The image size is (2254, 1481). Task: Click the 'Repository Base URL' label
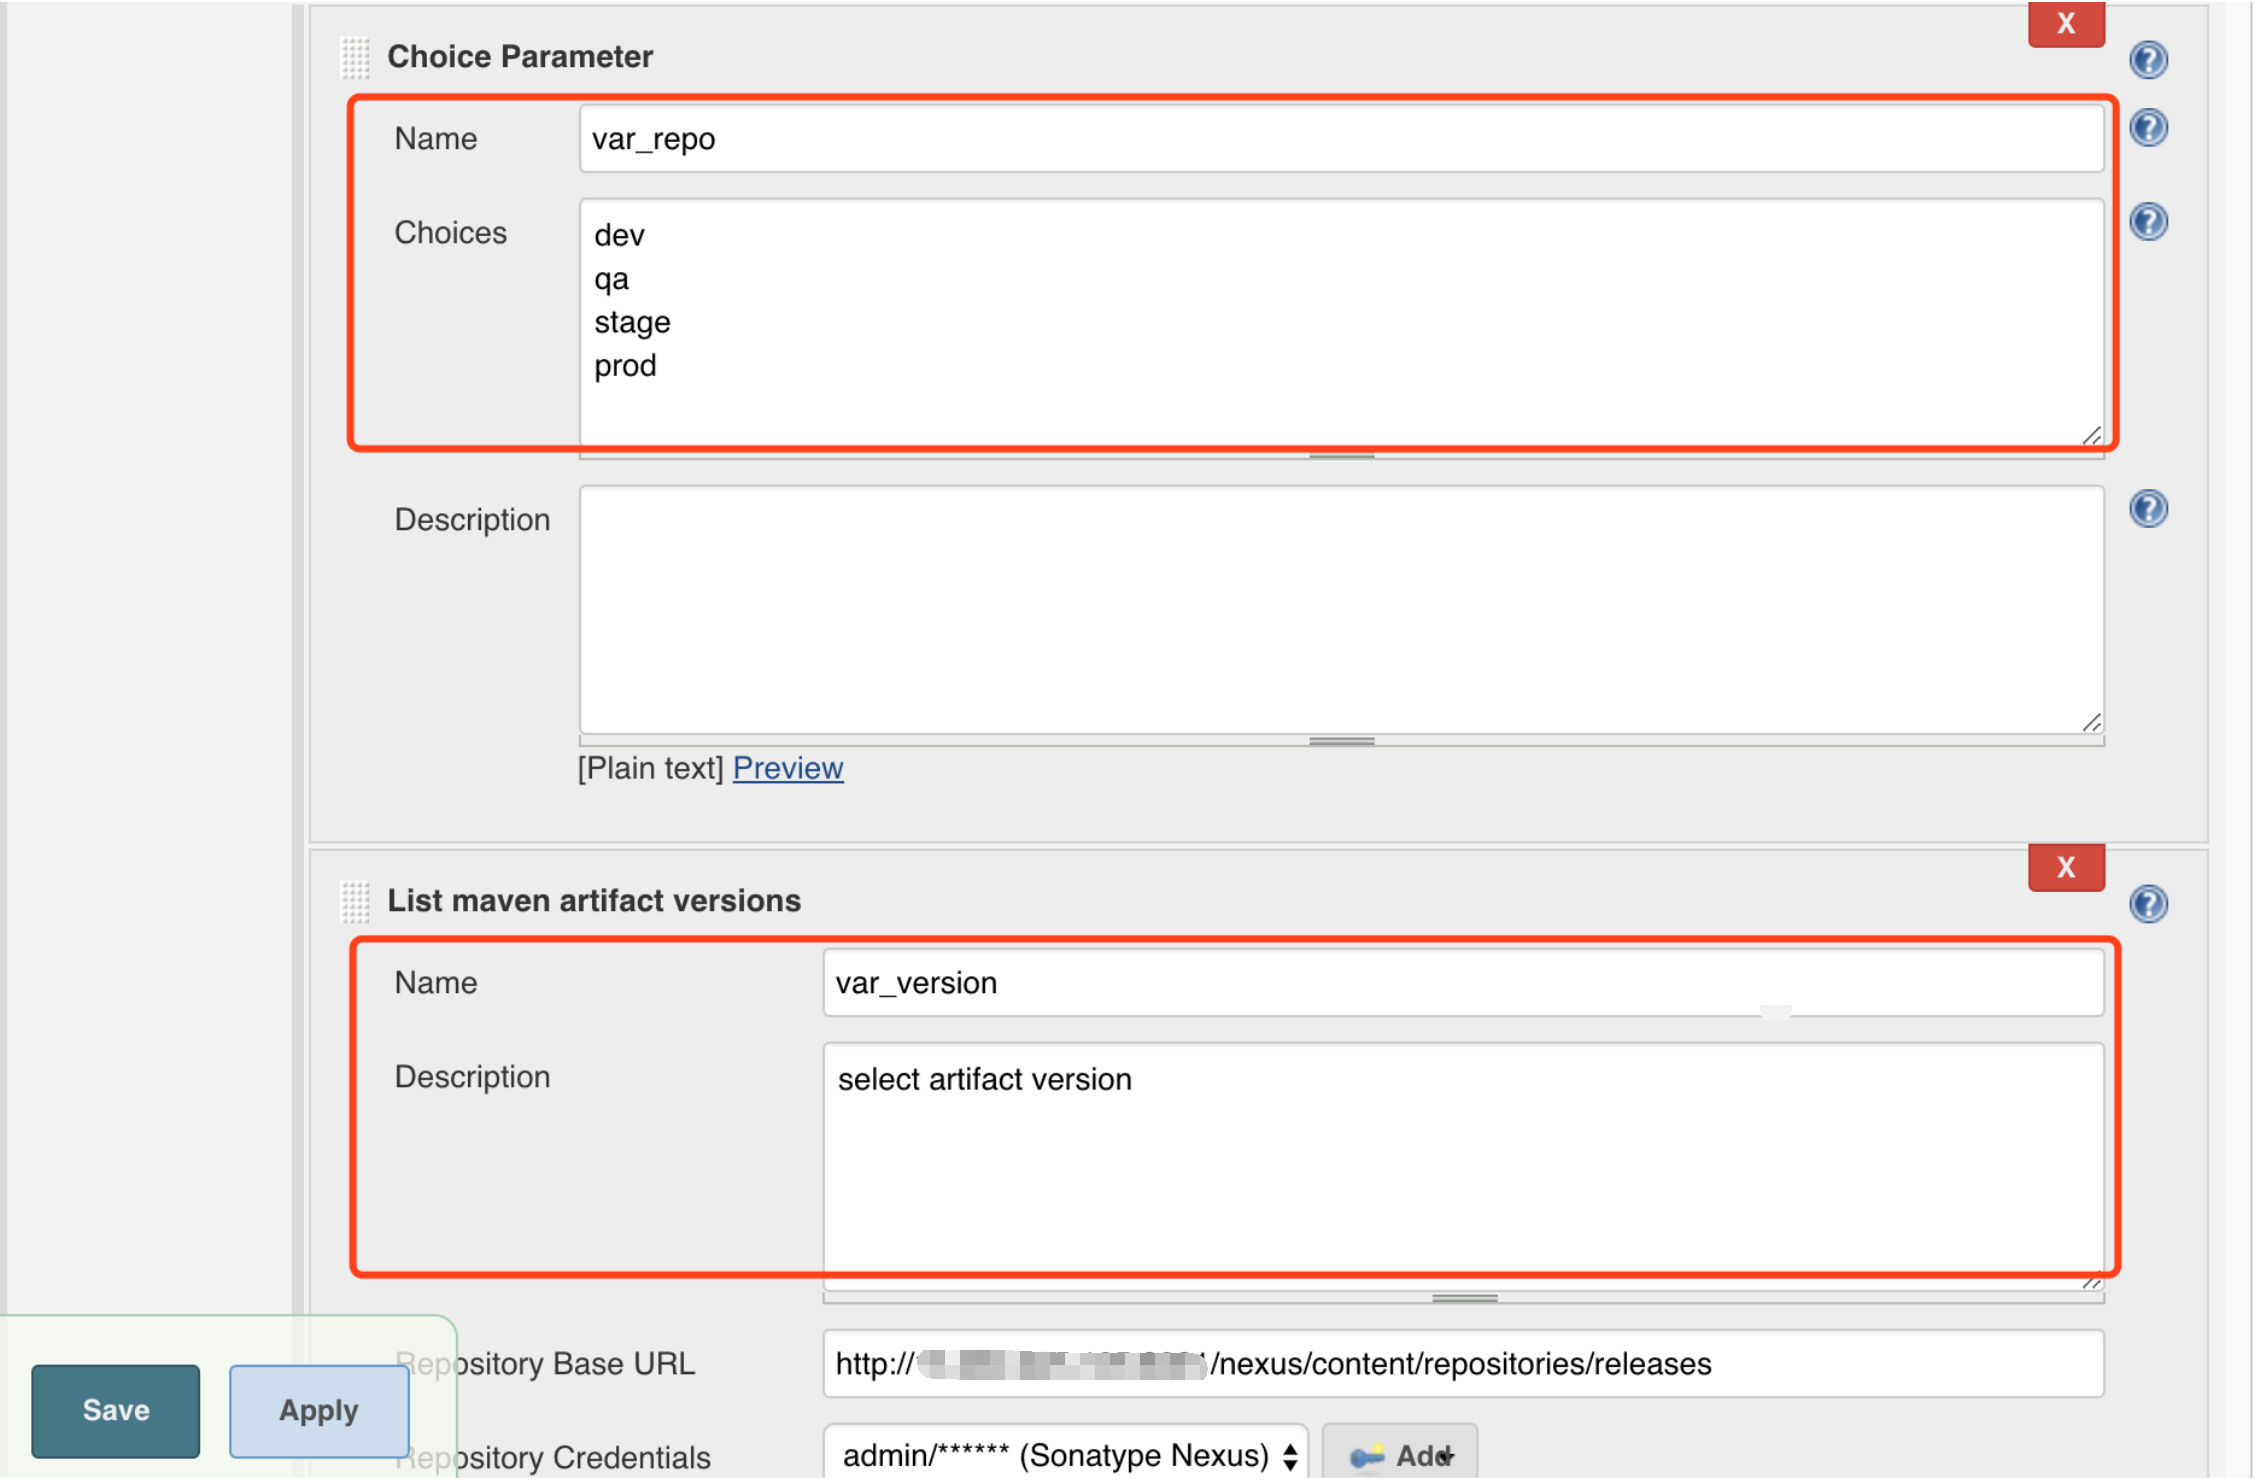click(545, 1364)
